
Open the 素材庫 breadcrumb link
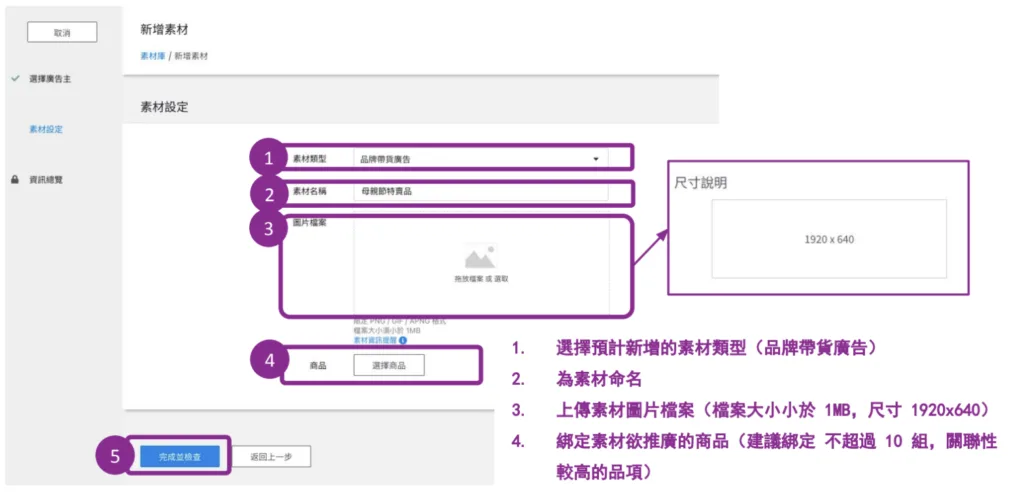click(x=153, y=56)
